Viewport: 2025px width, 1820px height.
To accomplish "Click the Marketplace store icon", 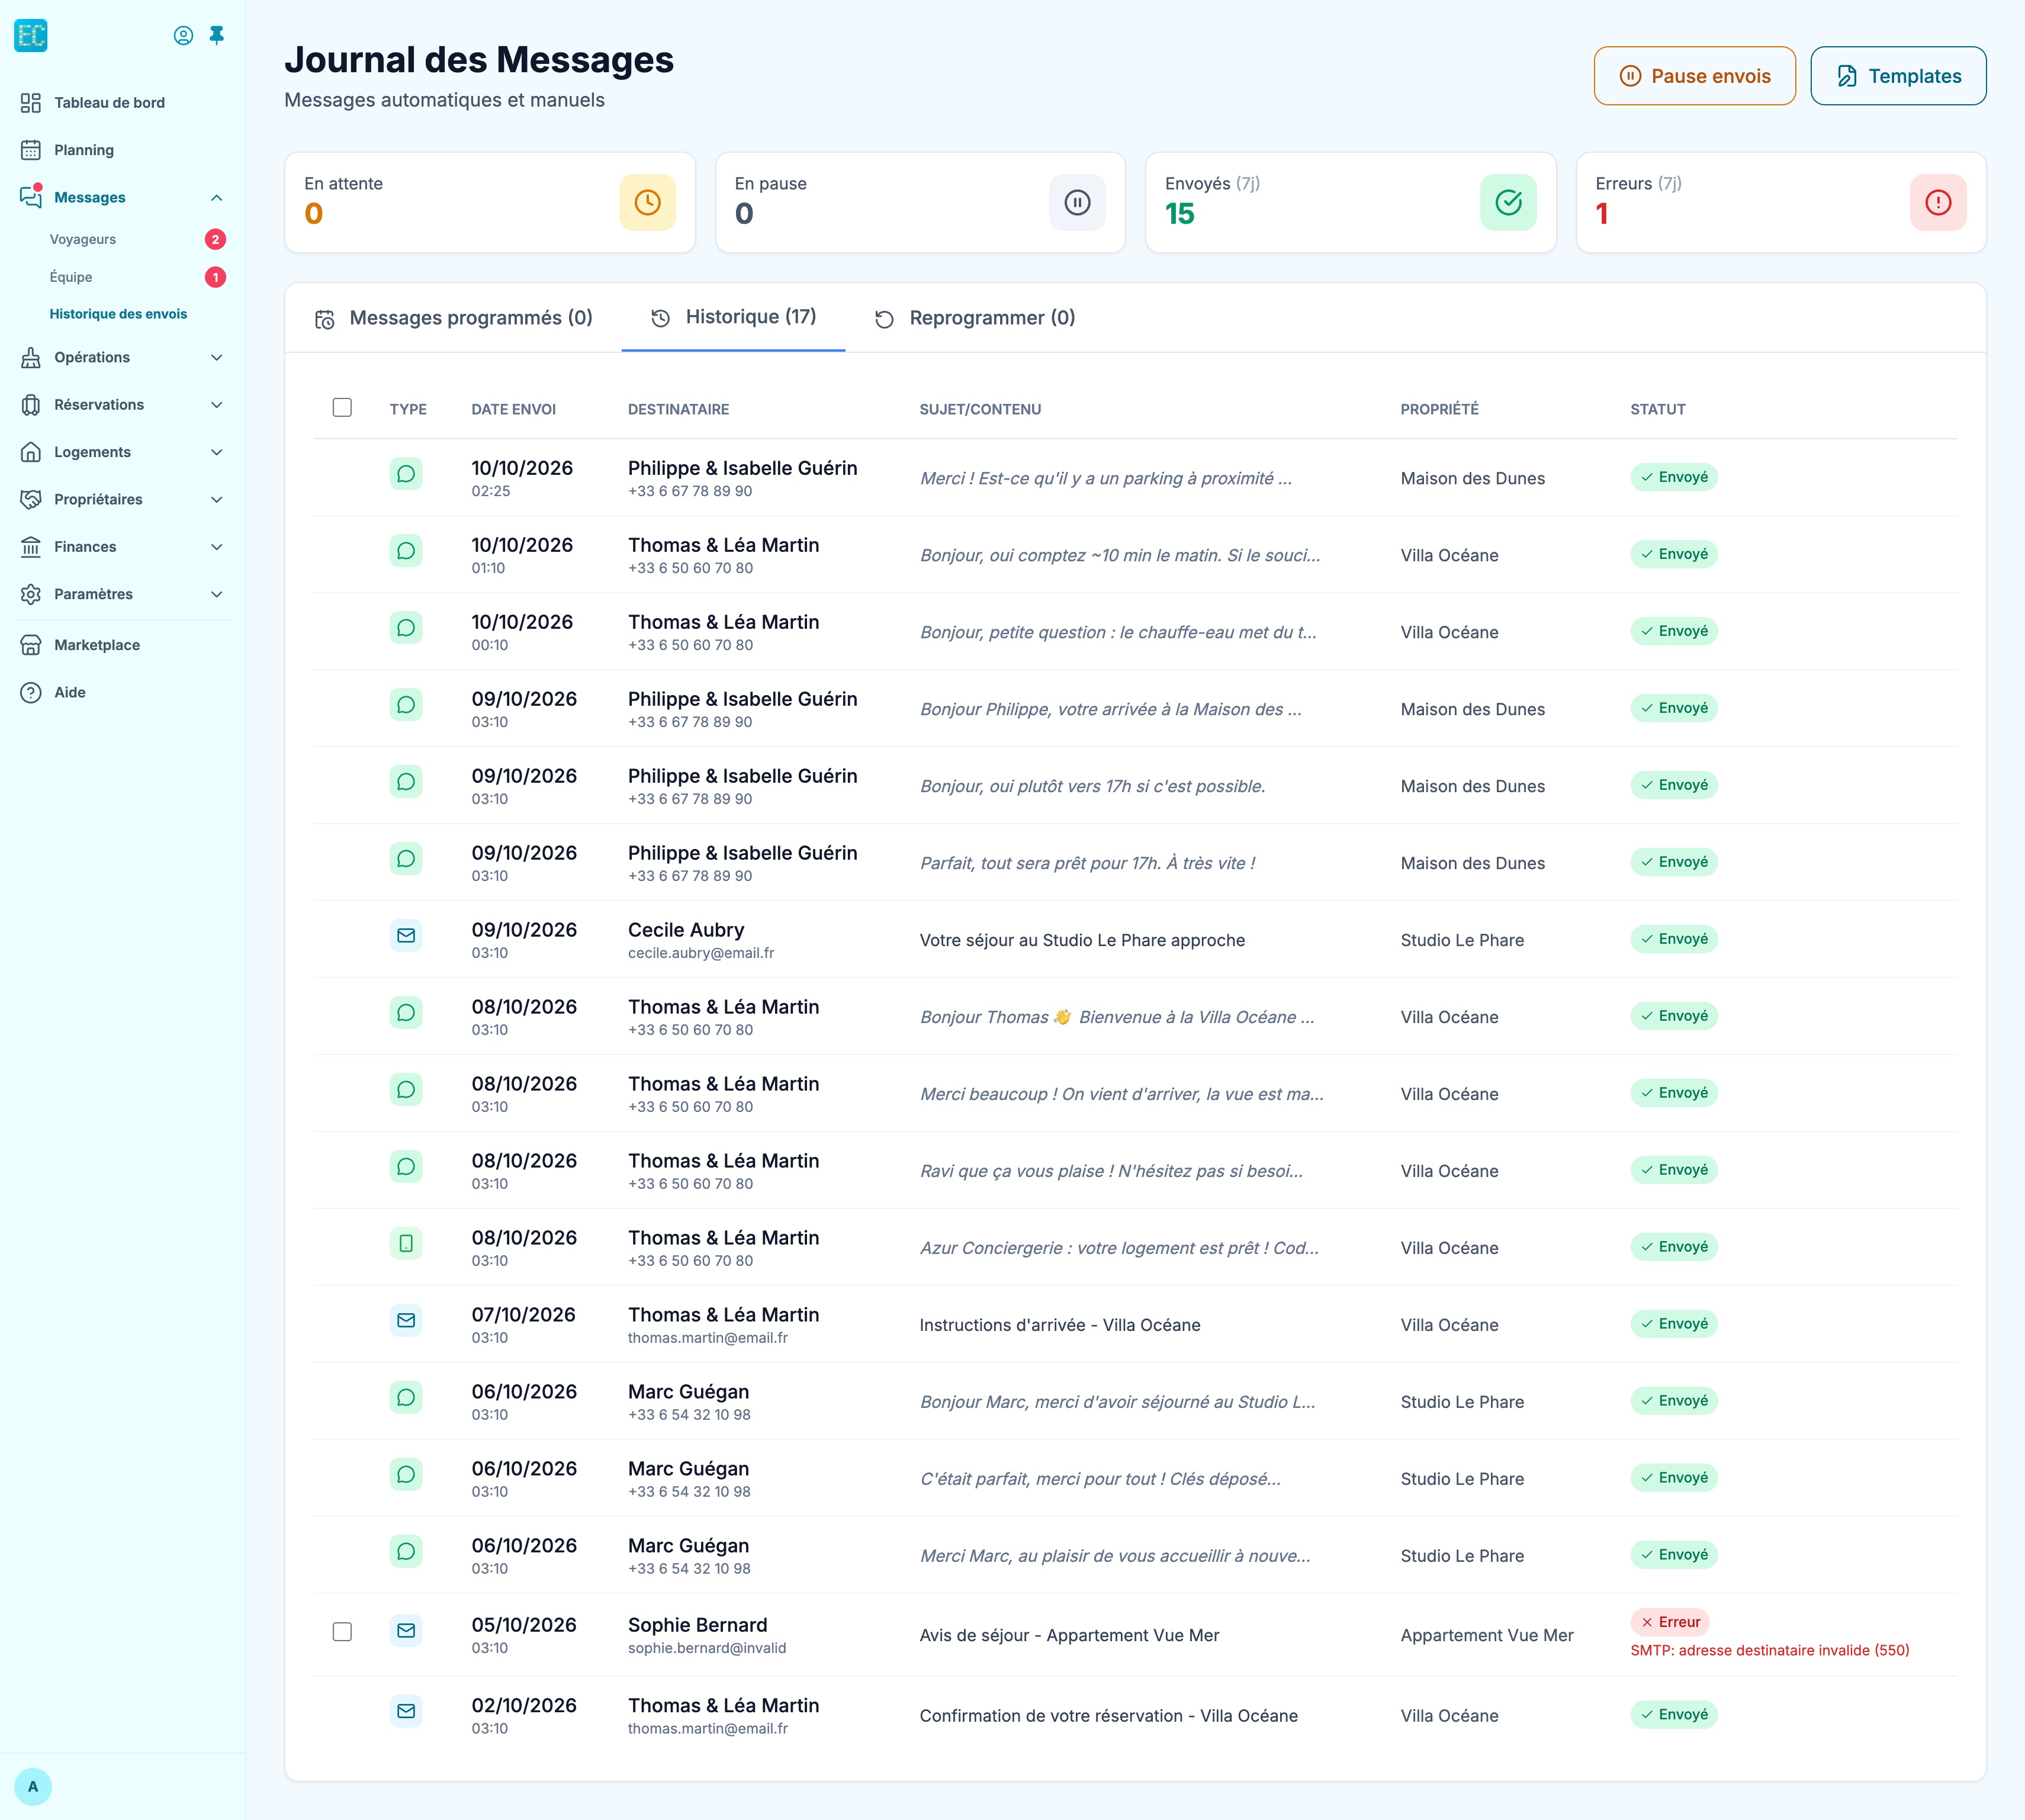I will pyautogui.click(x=31, y=645).
